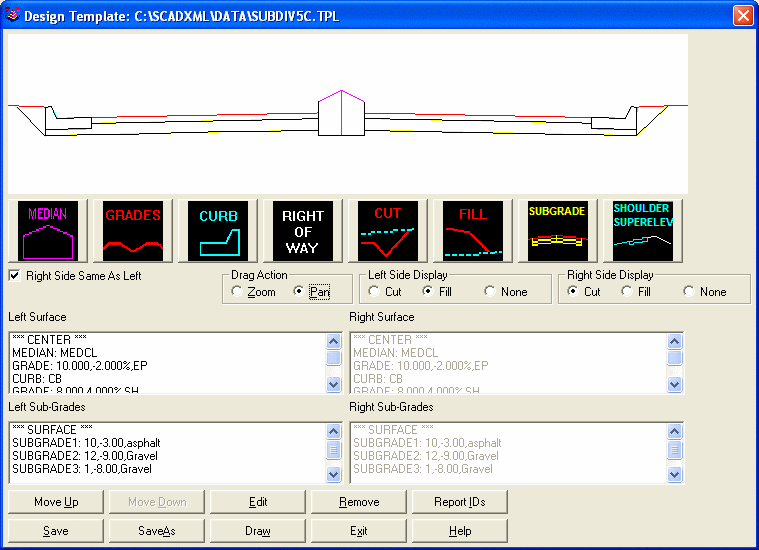Open SHOULDER SUPERELEV icon

pyautogui.click(x=643, y=231)
